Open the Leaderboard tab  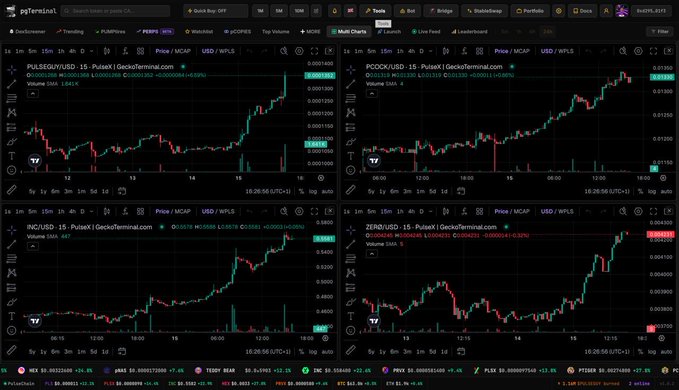[469, 32]
